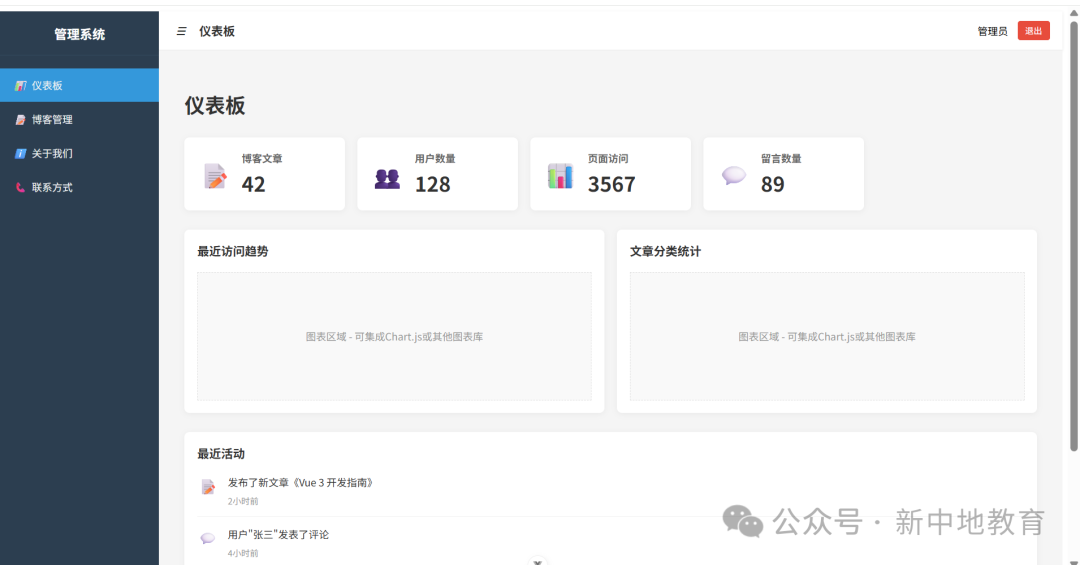This screenshot has width=1080, height=565.
Task: Open 博客管理 in the sidebar menu
Action: tap(79, 120)
